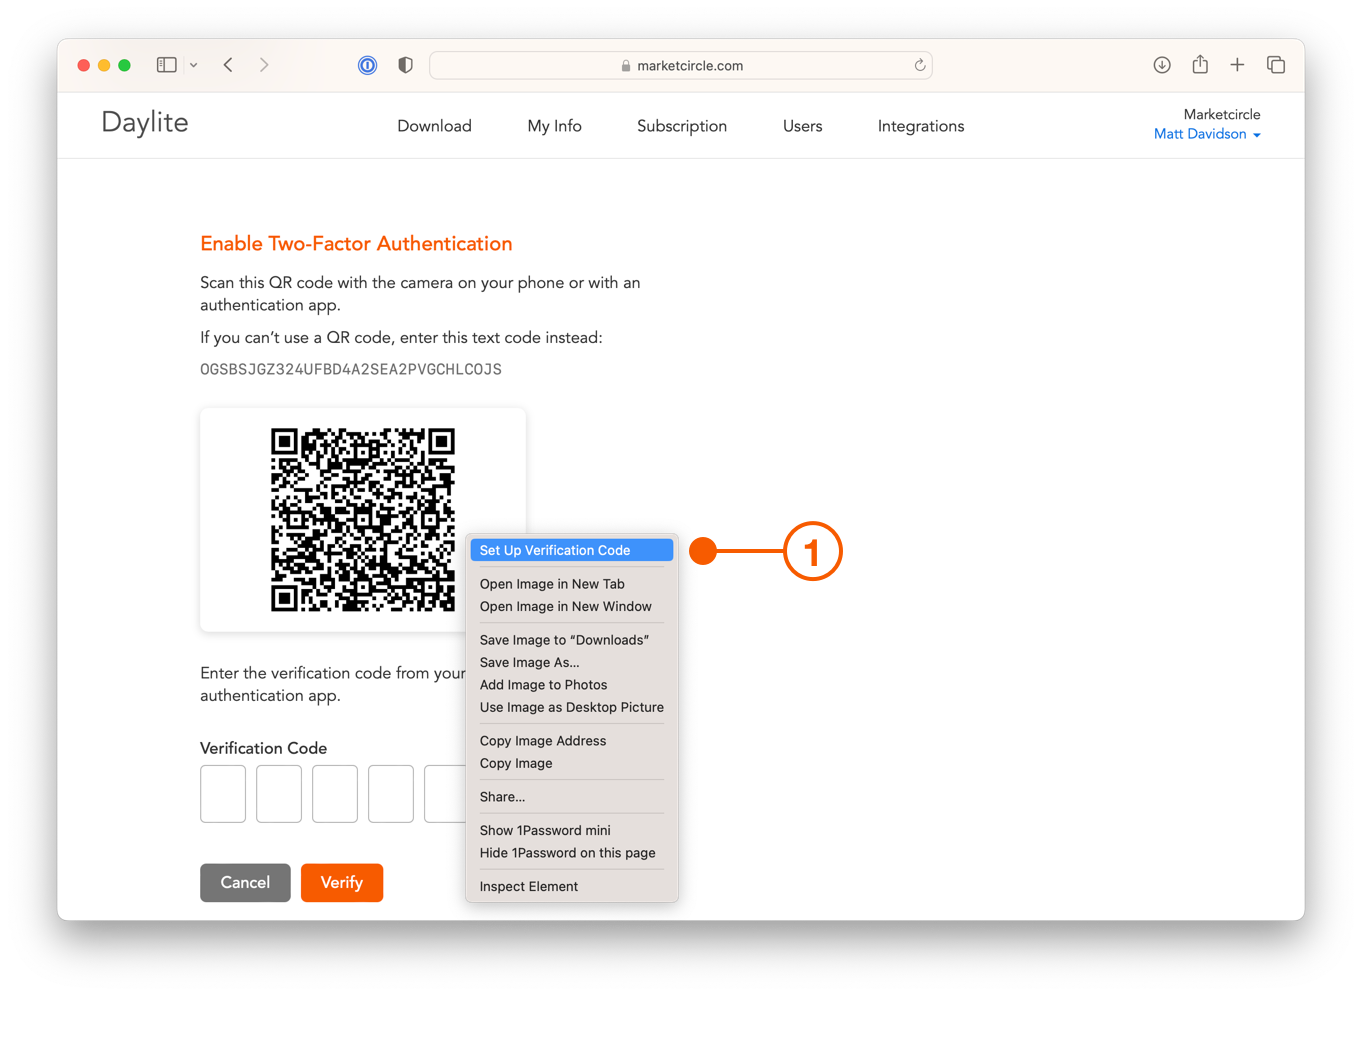Choose Save Image As…
This screenshot has height=1046, width=1360.
tap(572, 662)
